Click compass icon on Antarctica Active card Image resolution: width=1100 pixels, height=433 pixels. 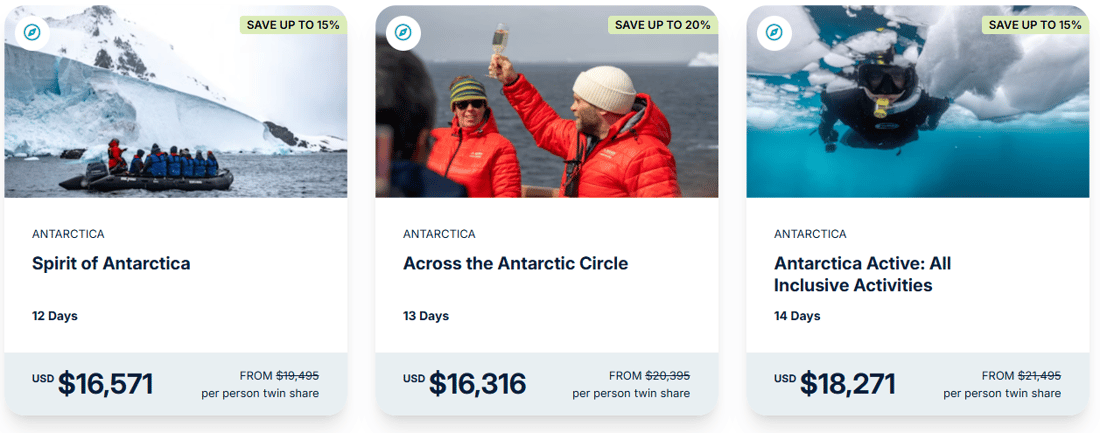(774, 32)
